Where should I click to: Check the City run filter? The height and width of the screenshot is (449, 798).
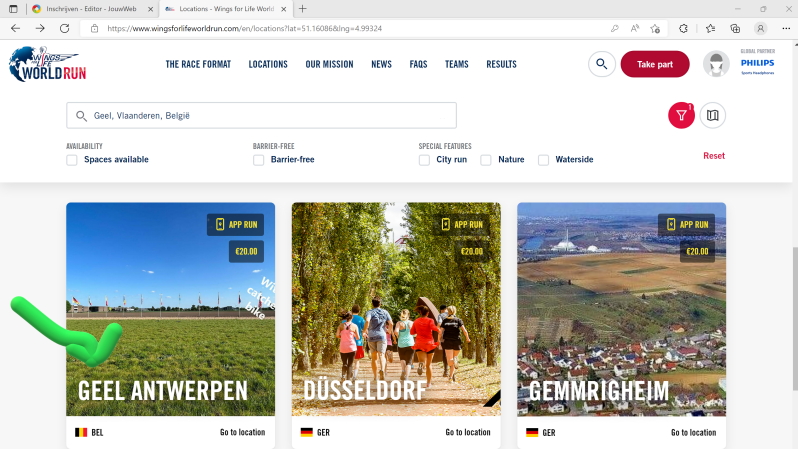pos(424,160)
